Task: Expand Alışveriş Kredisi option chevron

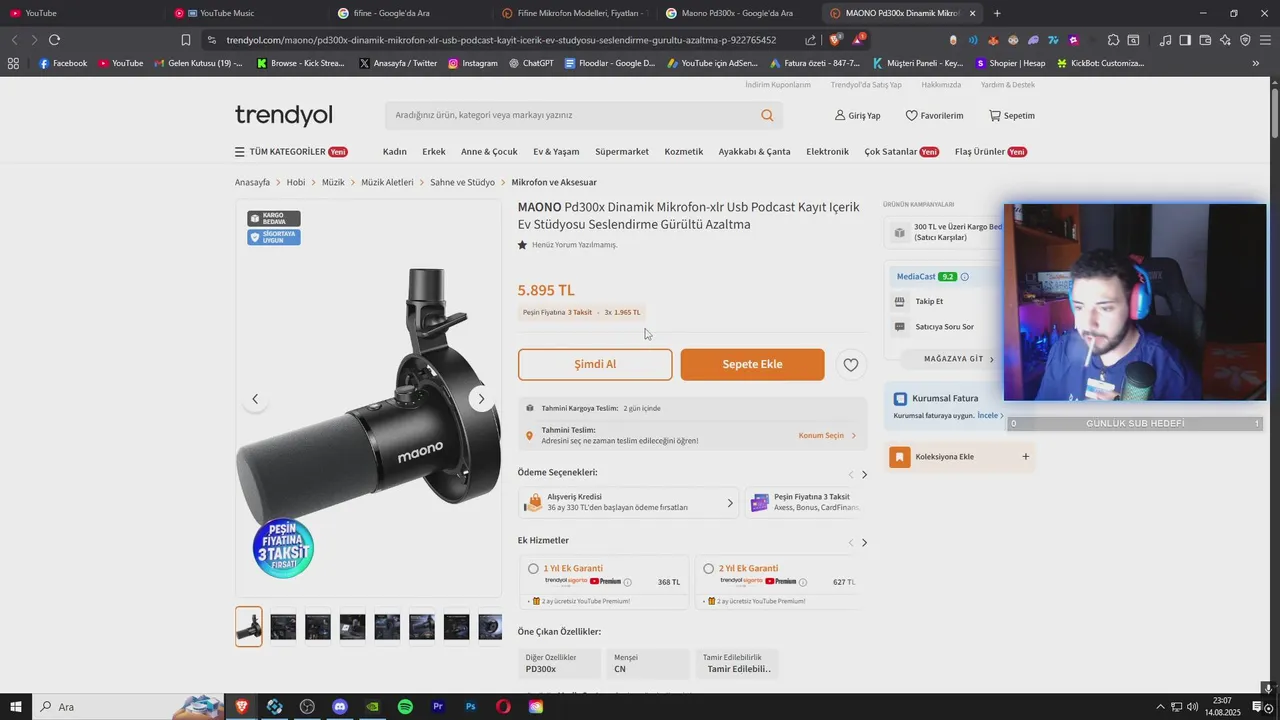Action: (730, 503)
